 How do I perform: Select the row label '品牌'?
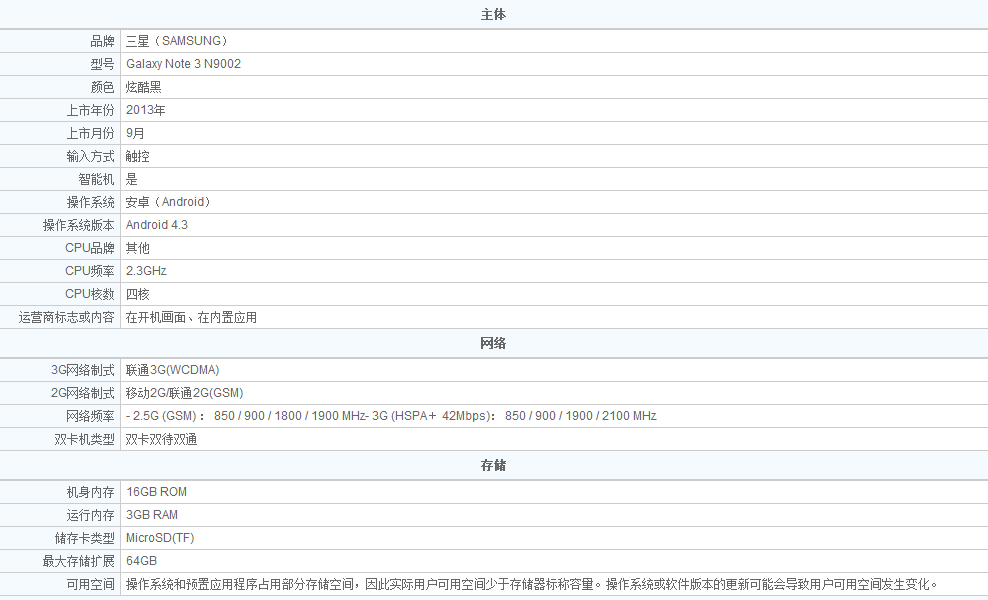pyautogui.click(x=102, y=41)
